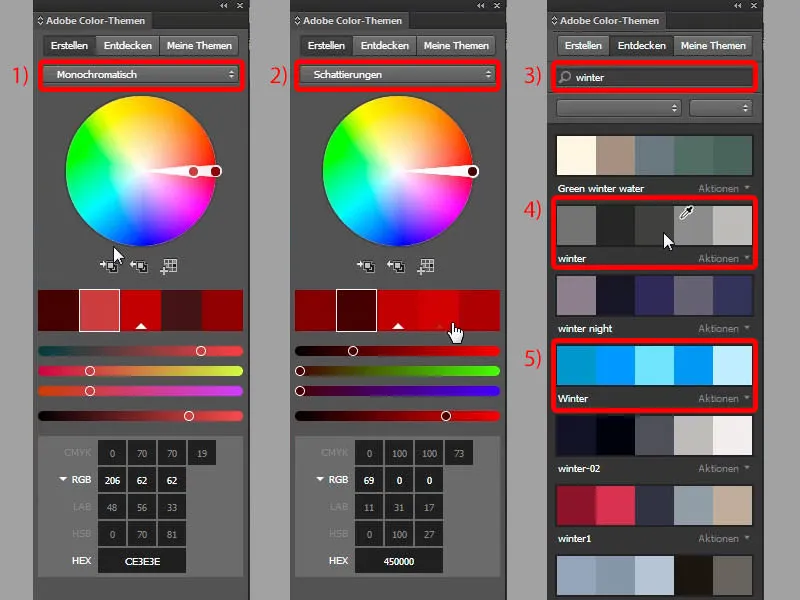The width and height of the screenshot is (800, 600).
Task: Click the Green winter water theme name
Action: point(601,188)
